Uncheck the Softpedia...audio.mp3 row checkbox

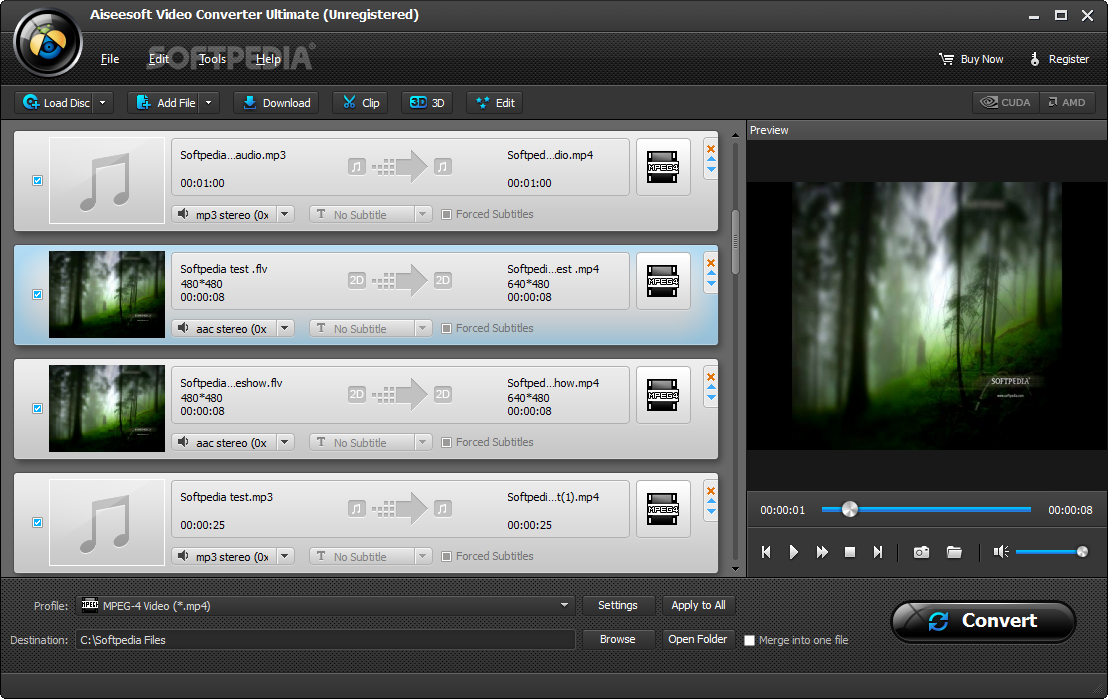pyautogui.click(x=37, y=181)
